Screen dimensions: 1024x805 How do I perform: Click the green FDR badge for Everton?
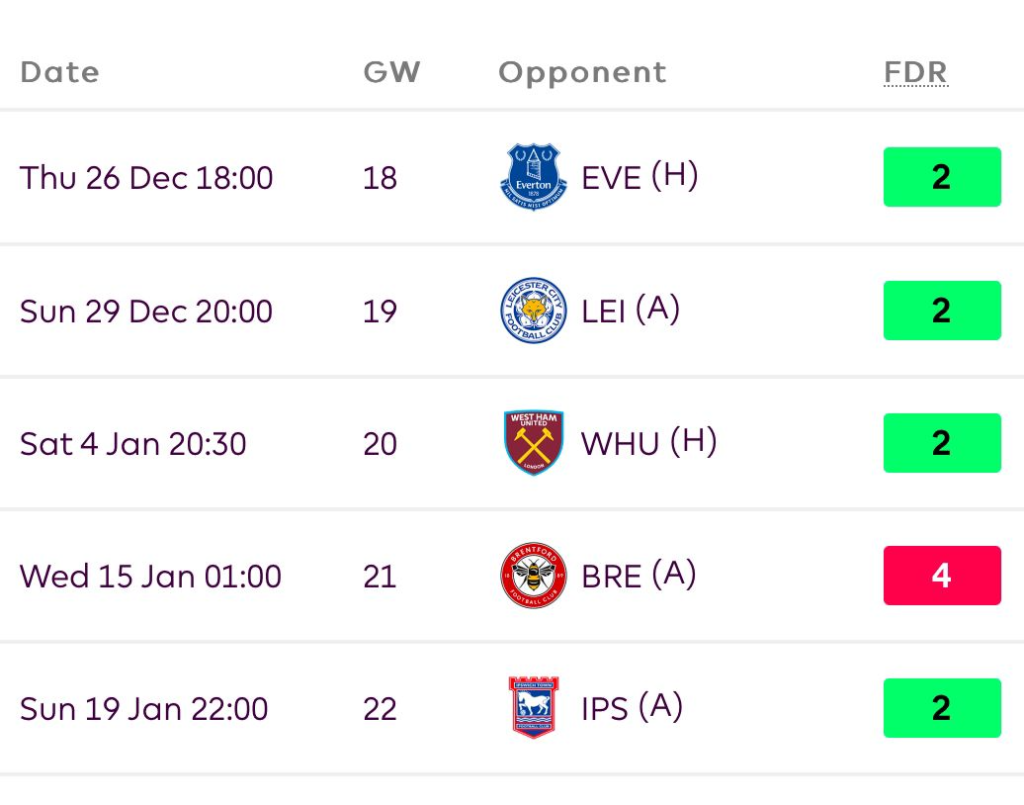tap(941, 177)
